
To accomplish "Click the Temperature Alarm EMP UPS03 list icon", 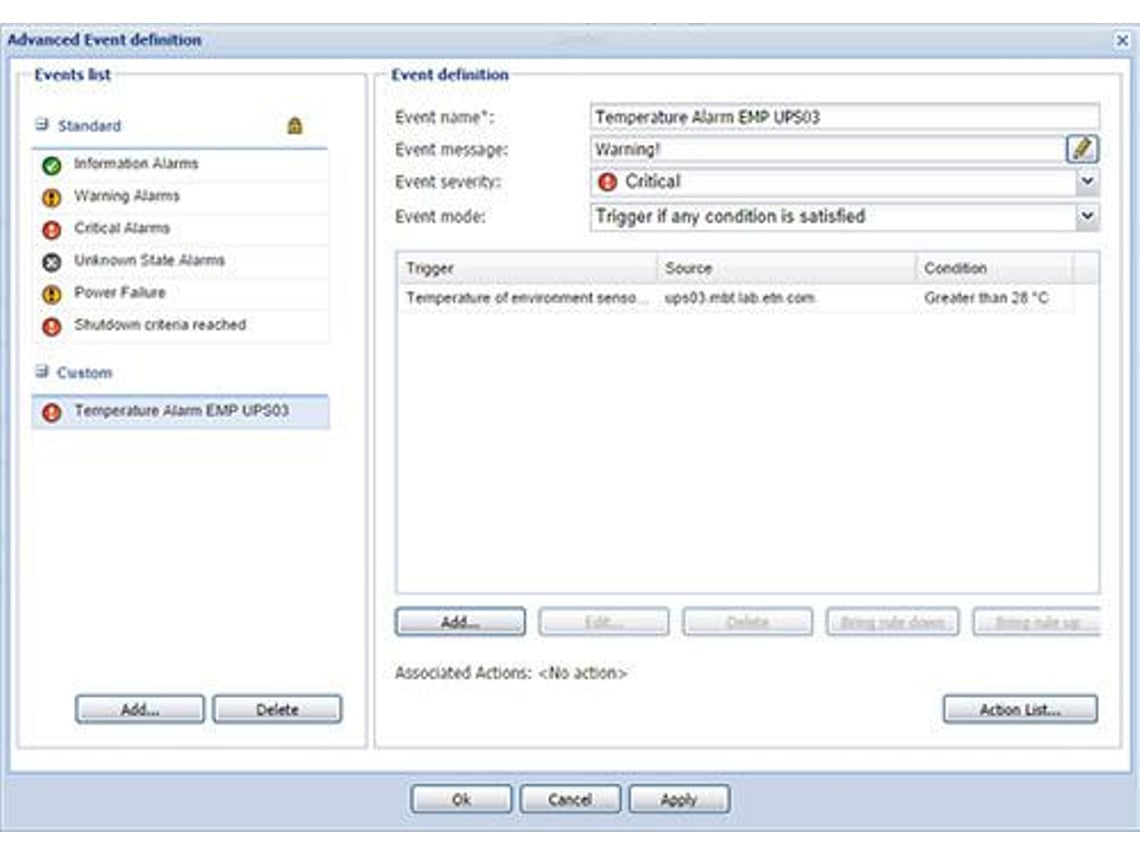I will coord(52,412).
